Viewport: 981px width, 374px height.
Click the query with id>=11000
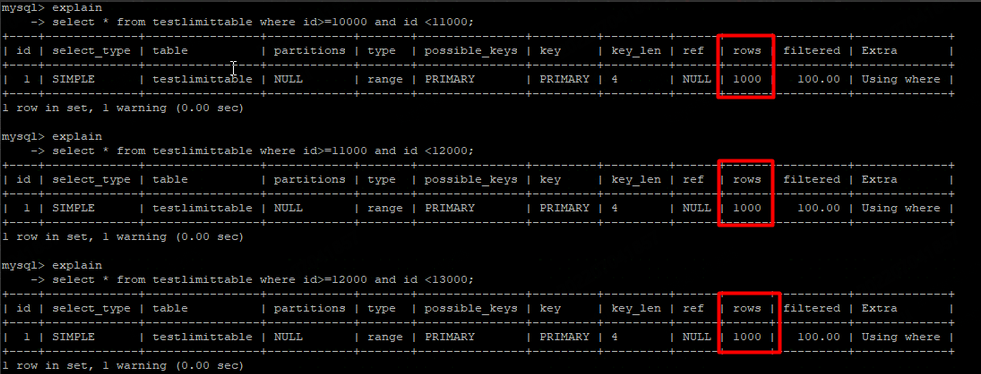pyautogui.click(x=263, y=151)
